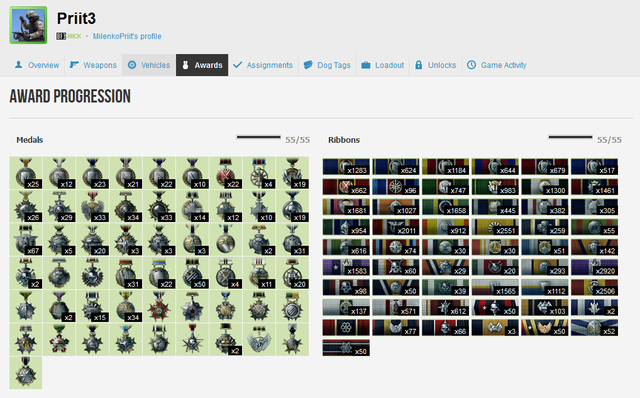Viewport: 640px width, 398px height.
Task: Open MilenkoPriit's profile link
Action: [x=127, y=36]
